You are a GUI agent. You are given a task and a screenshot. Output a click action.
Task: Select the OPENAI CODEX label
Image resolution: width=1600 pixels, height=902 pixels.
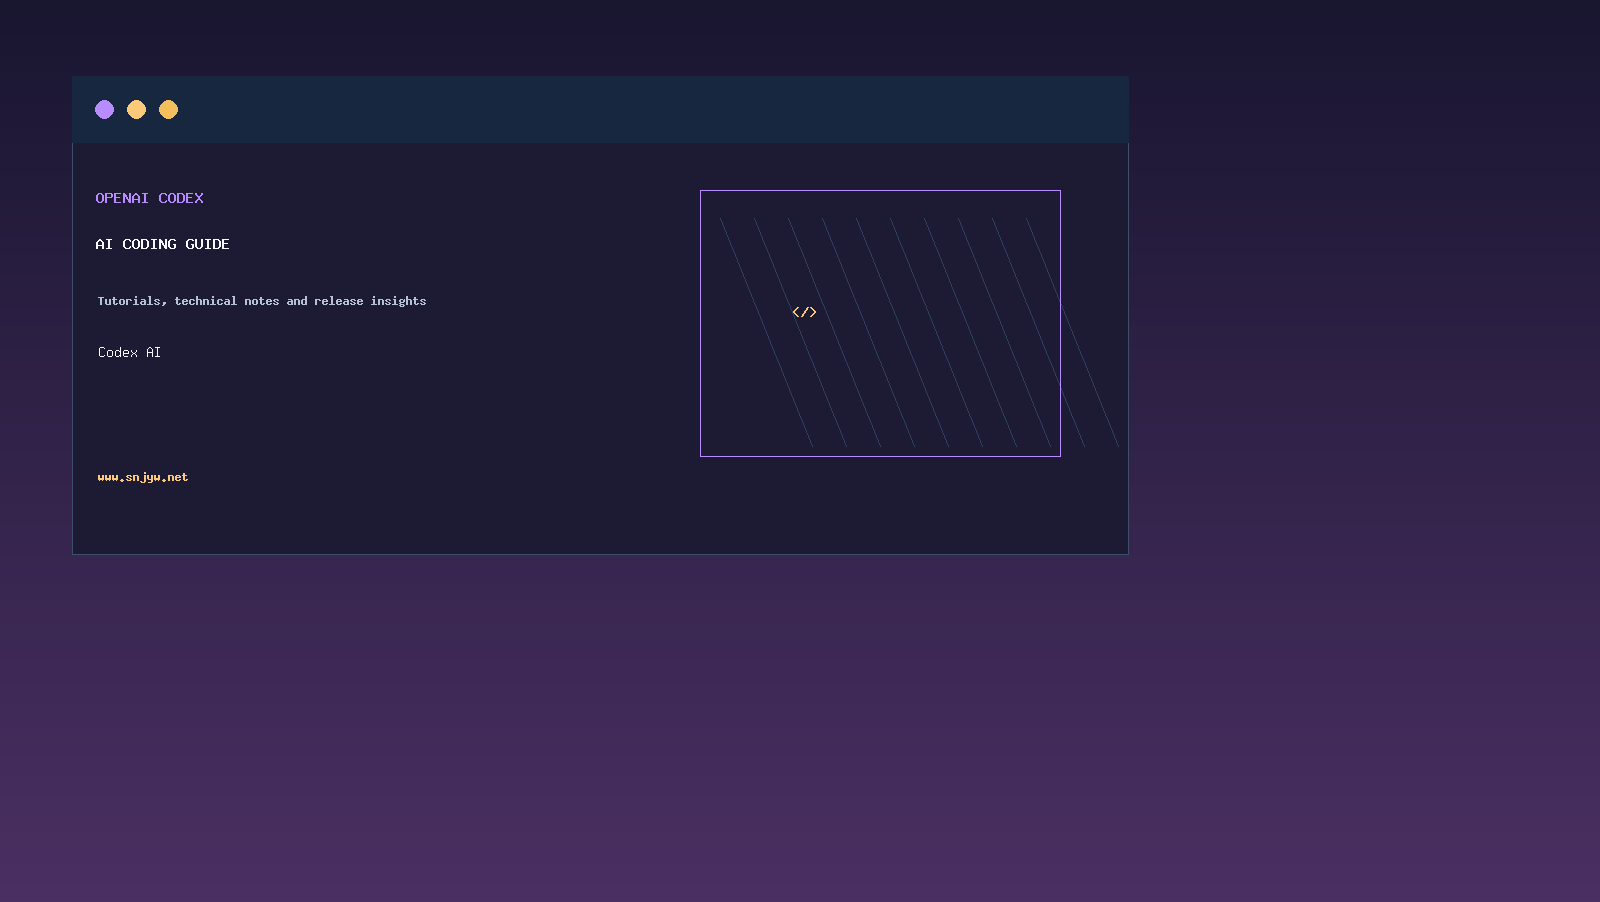pyautogui.click(x=149, y=198)
